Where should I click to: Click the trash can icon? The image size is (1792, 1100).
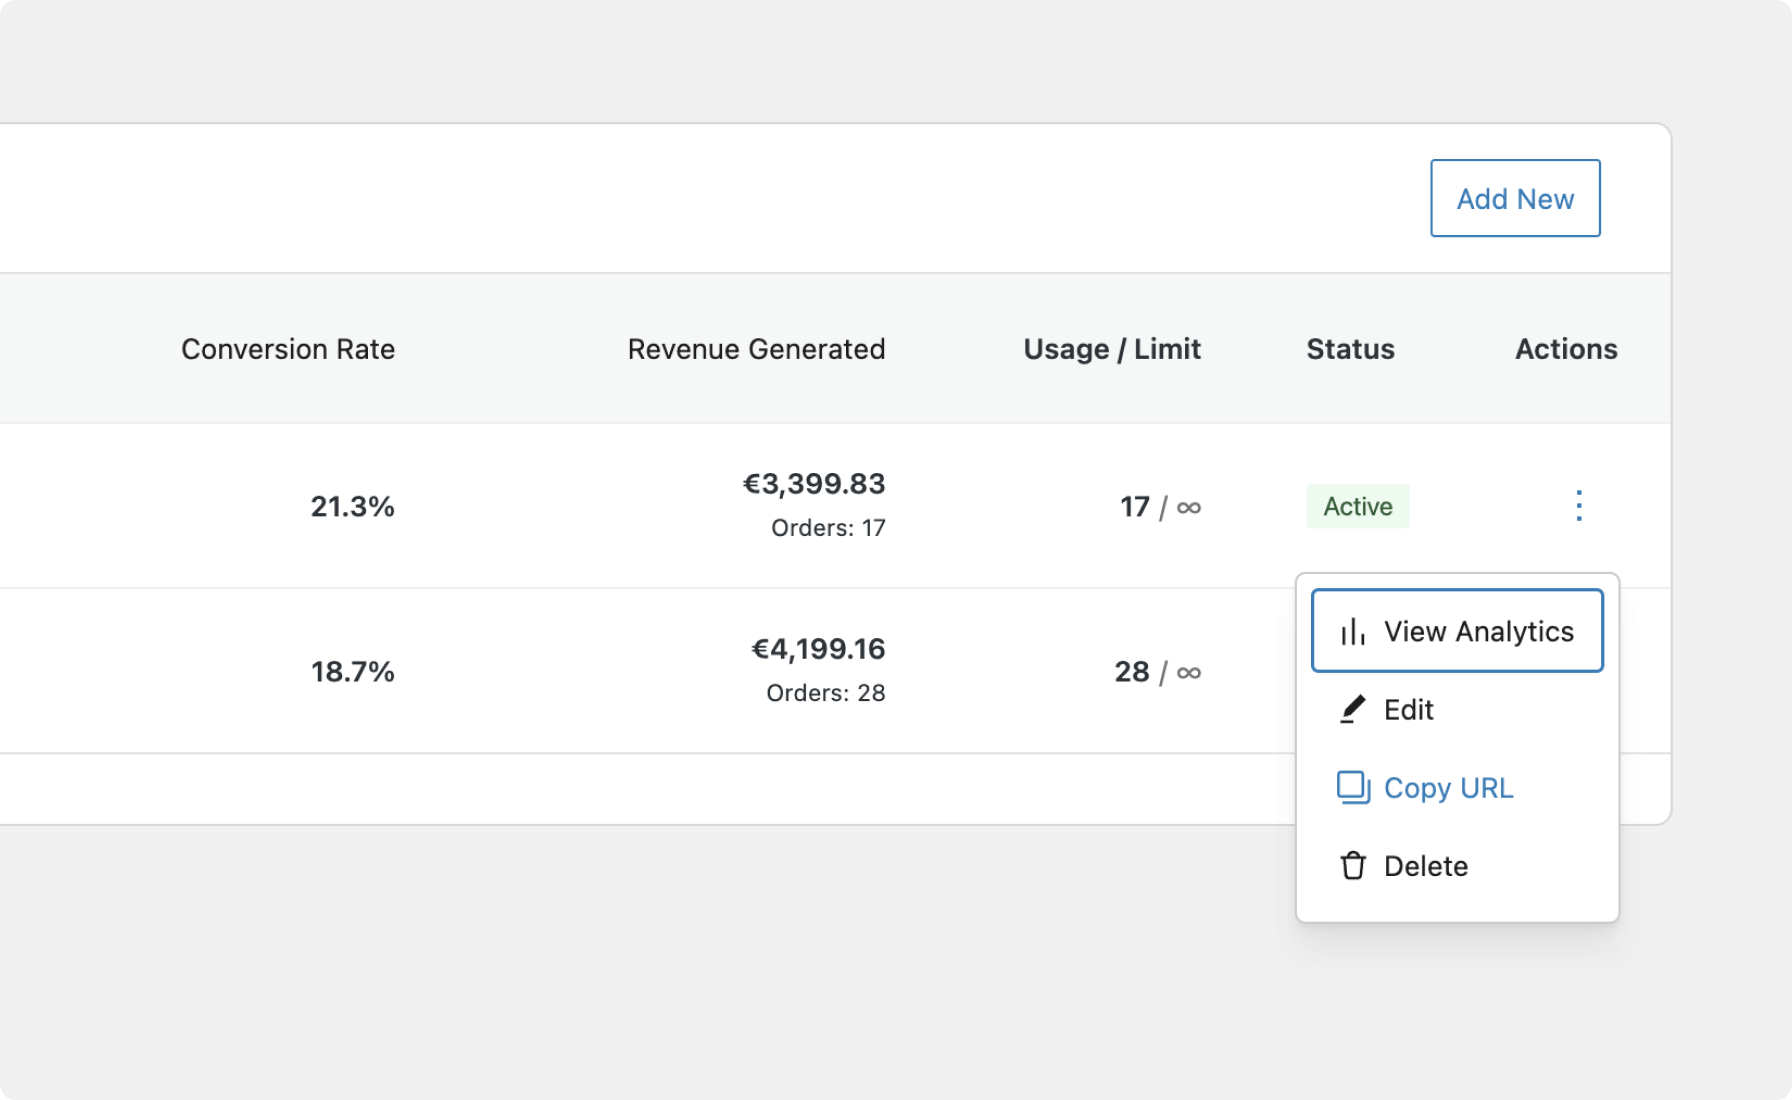1353,866
